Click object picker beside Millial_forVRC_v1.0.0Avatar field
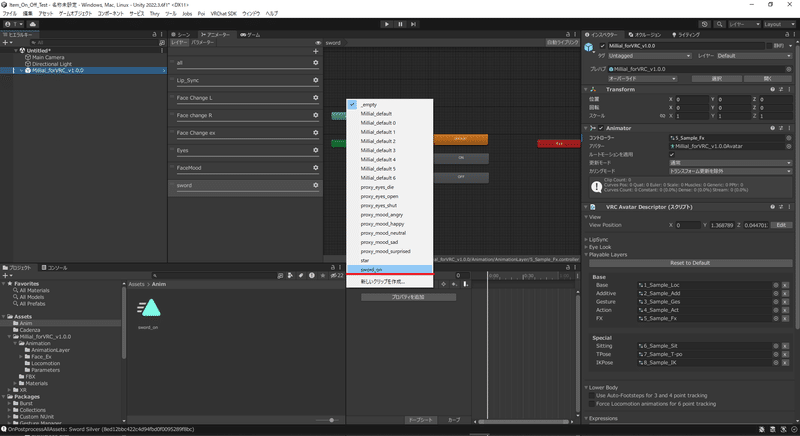The image size is (800, 436). (788, 146)
